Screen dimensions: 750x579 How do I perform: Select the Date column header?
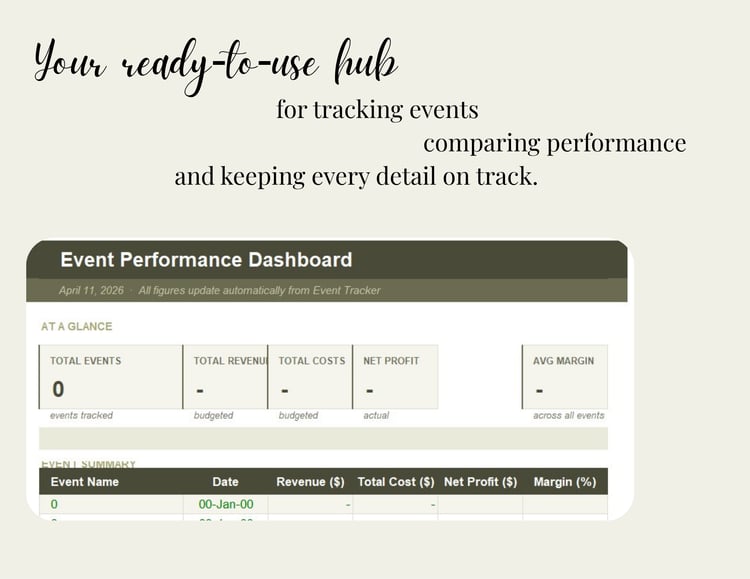point(226,482)
